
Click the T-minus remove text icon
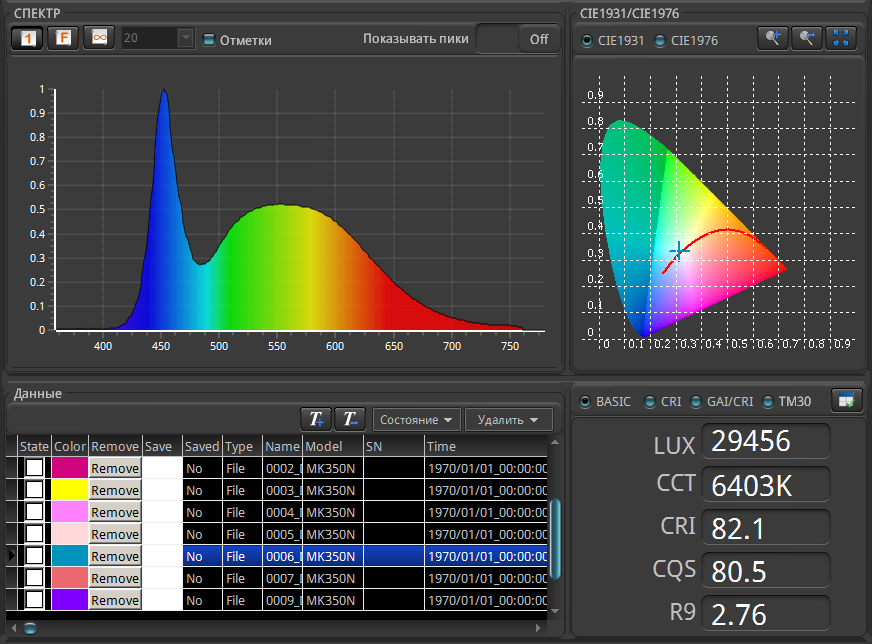coord(349,419)
